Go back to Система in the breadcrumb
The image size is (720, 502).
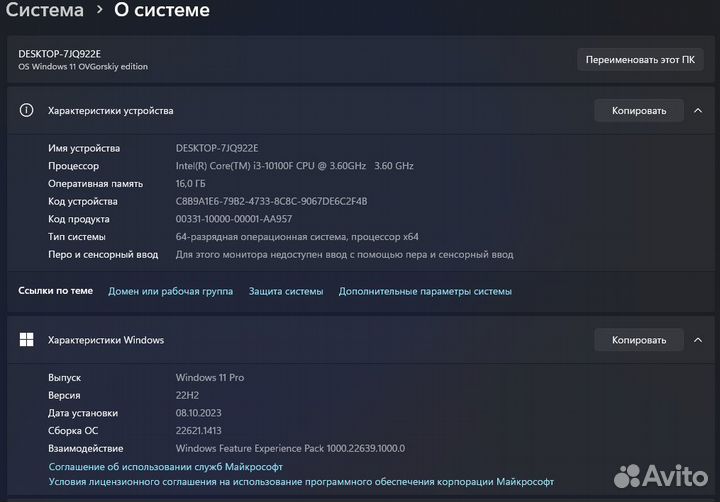[45, 10]
